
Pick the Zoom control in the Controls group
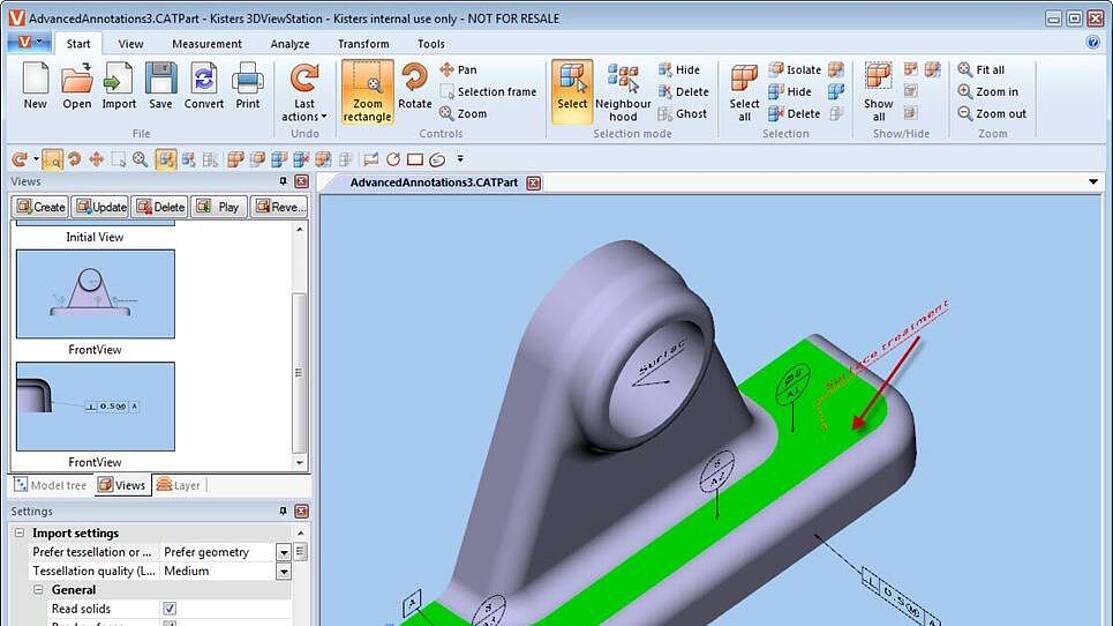tap(464, 114)
